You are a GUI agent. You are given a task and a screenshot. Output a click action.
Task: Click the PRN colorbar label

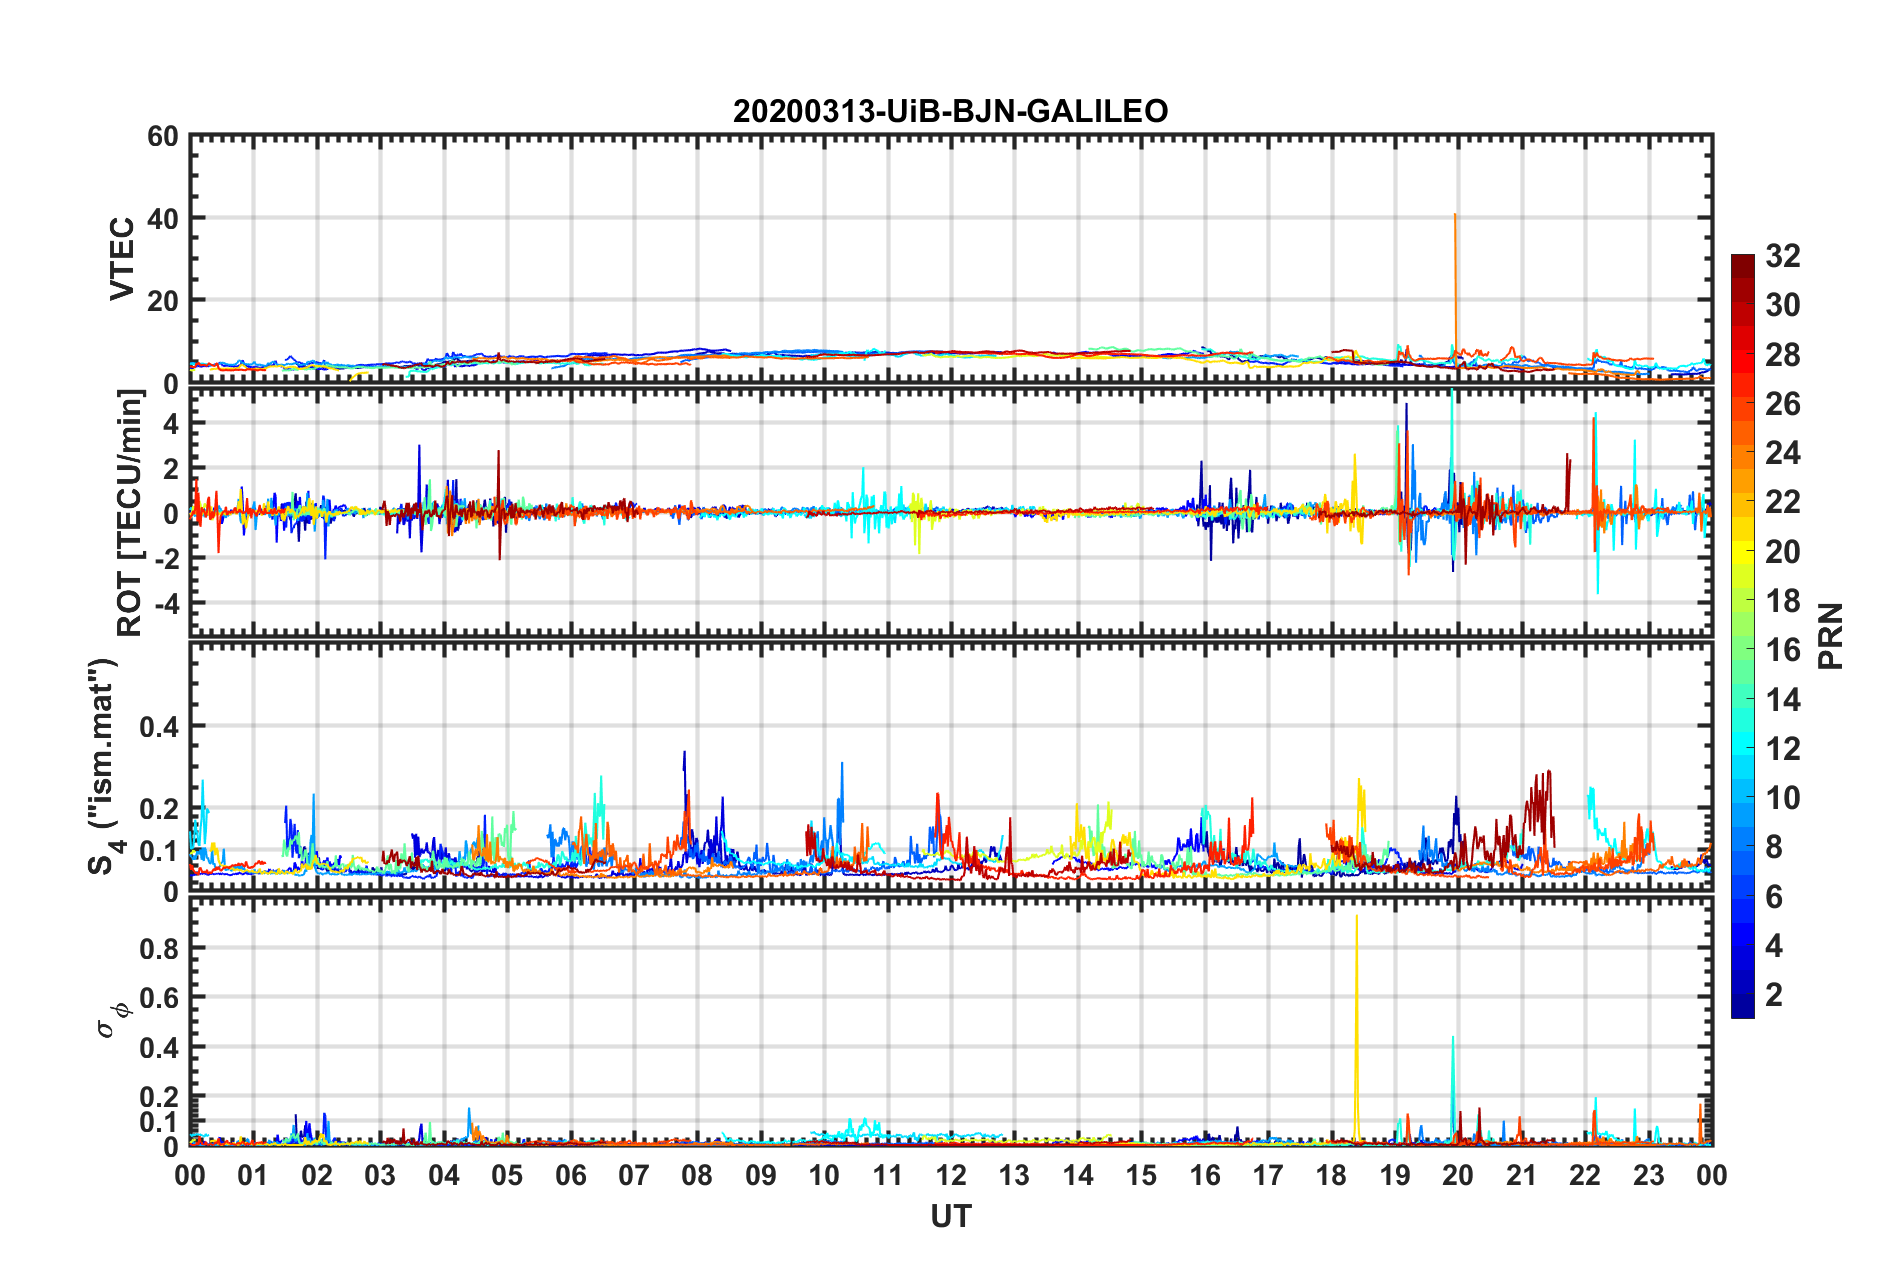pos(1831,636)
